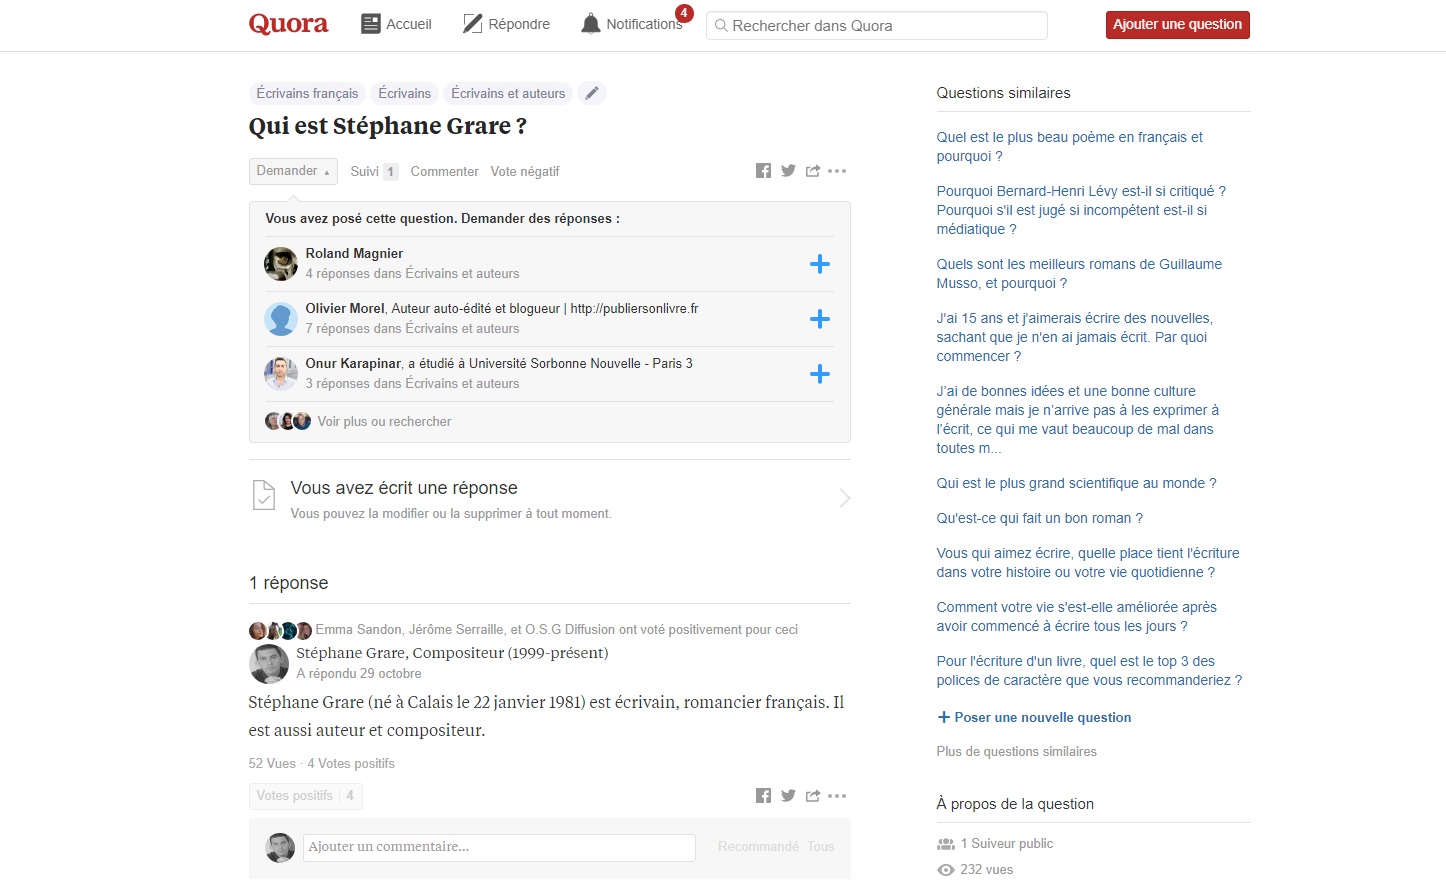Open the Écrivains français topic tag

[x=307, y=93]
